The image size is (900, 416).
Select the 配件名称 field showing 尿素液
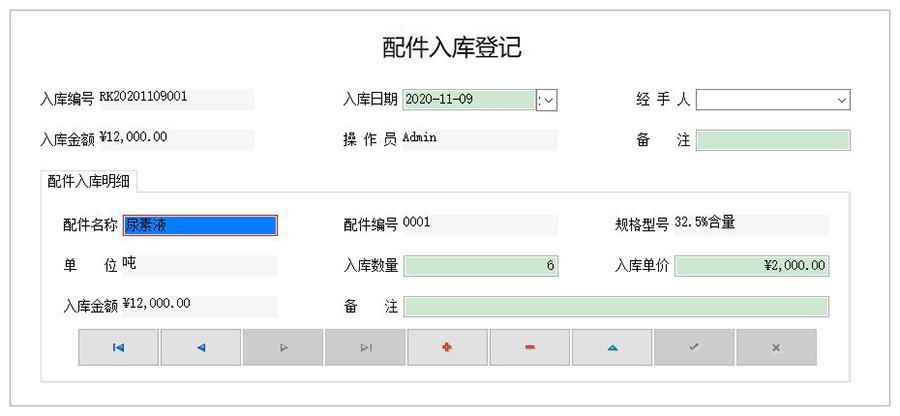[x=199, y=225]
